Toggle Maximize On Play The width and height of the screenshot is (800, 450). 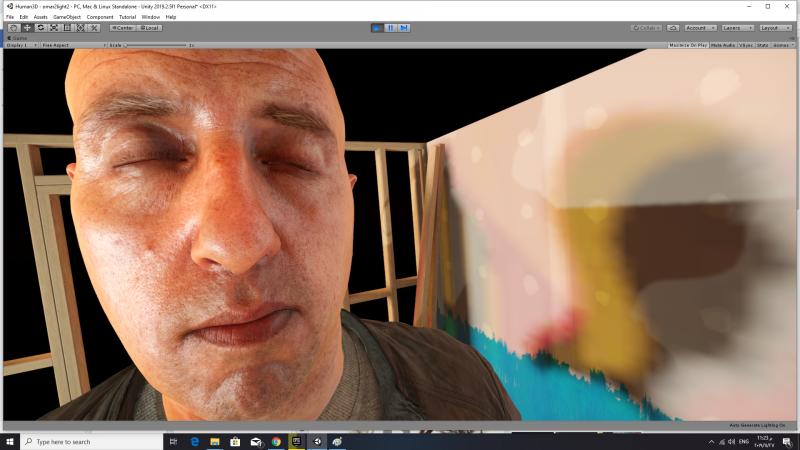click(x=688, y=45)
